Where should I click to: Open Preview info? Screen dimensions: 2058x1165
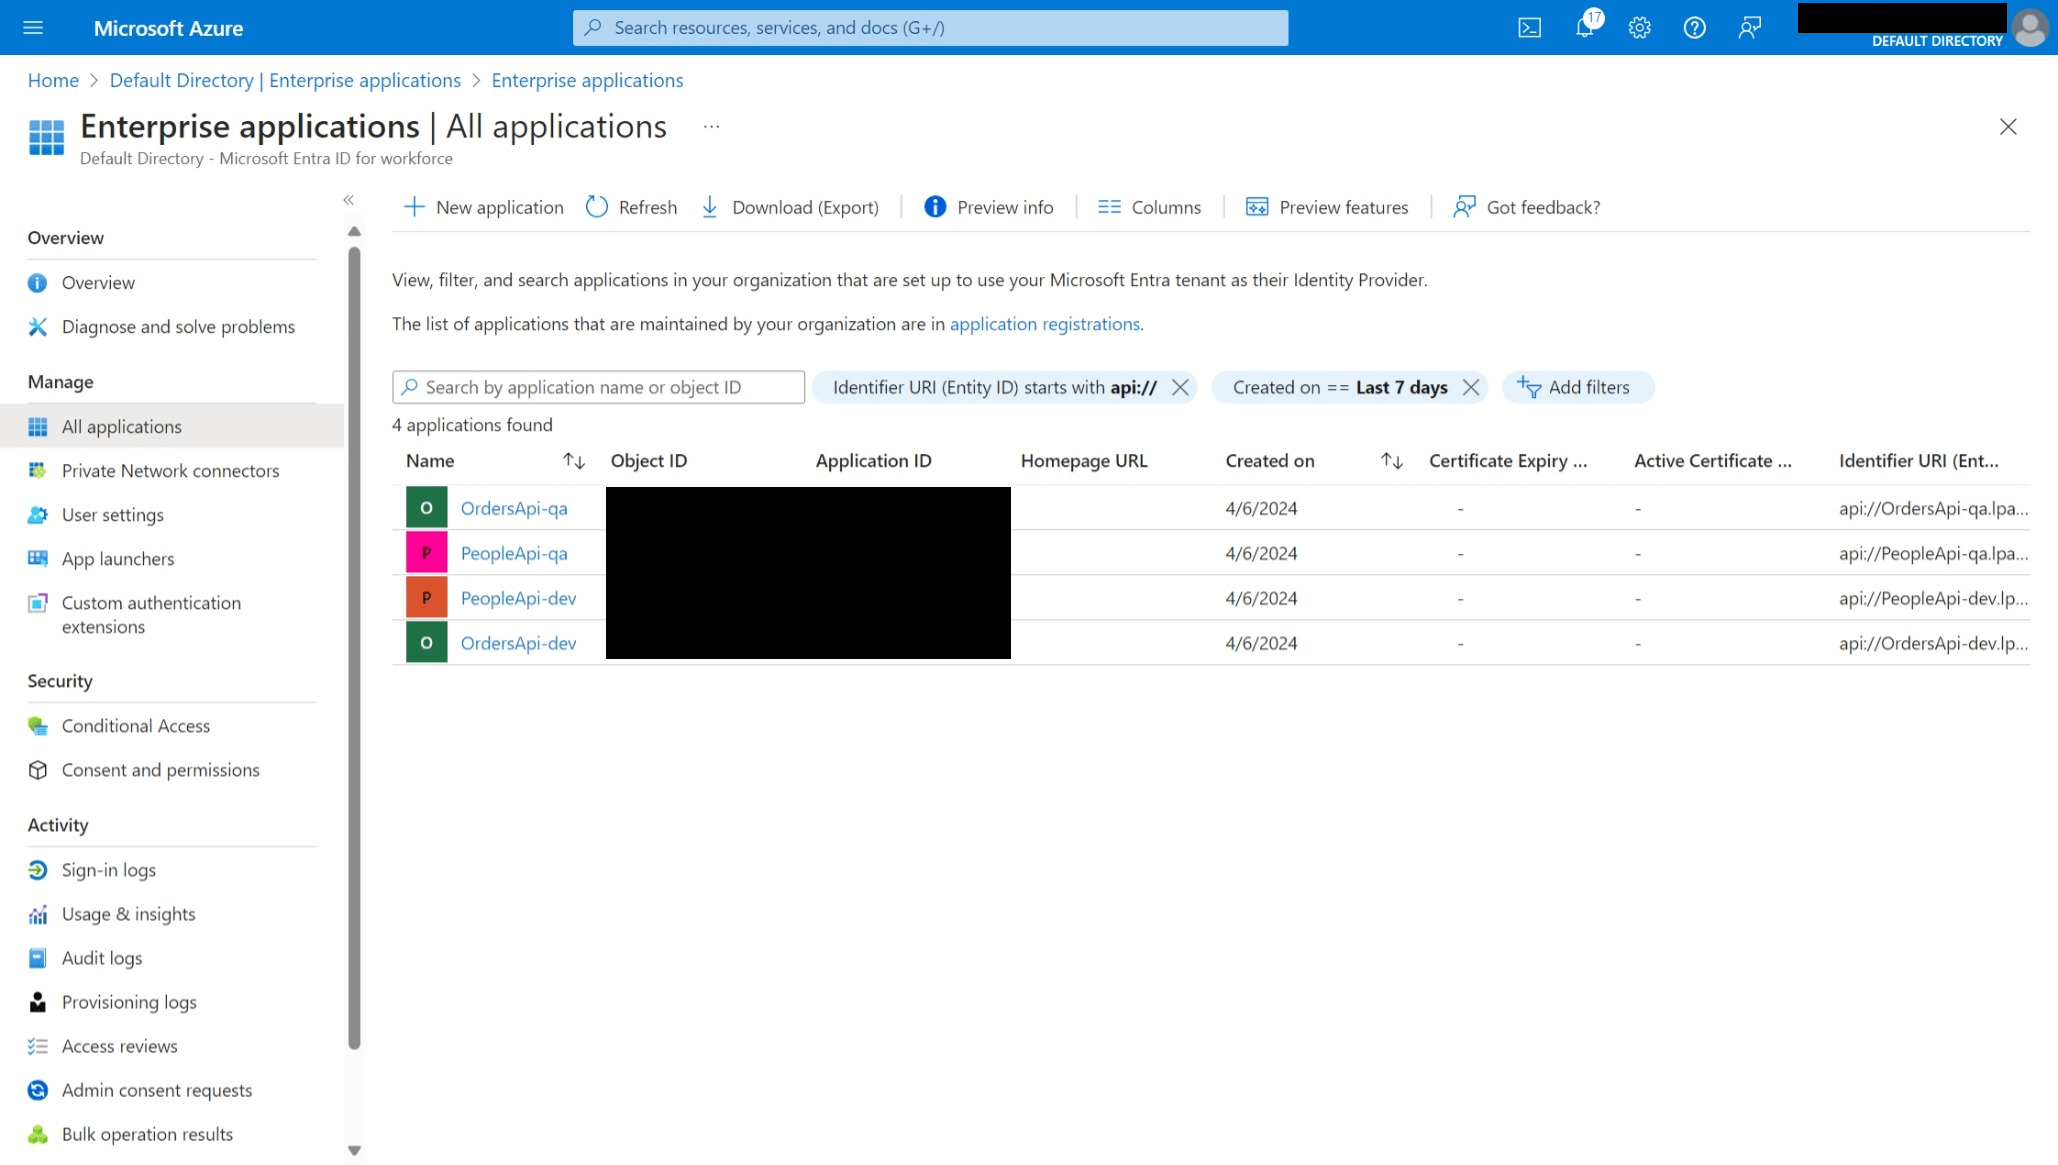tap(989, 207)
